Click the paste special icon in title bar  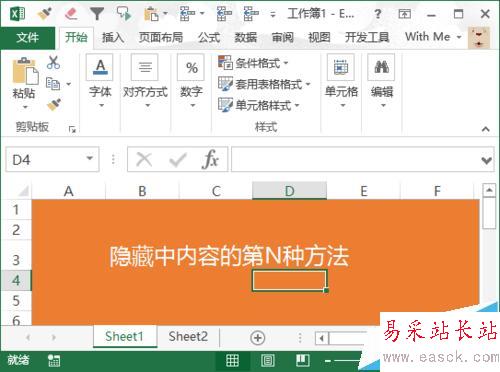151,14
